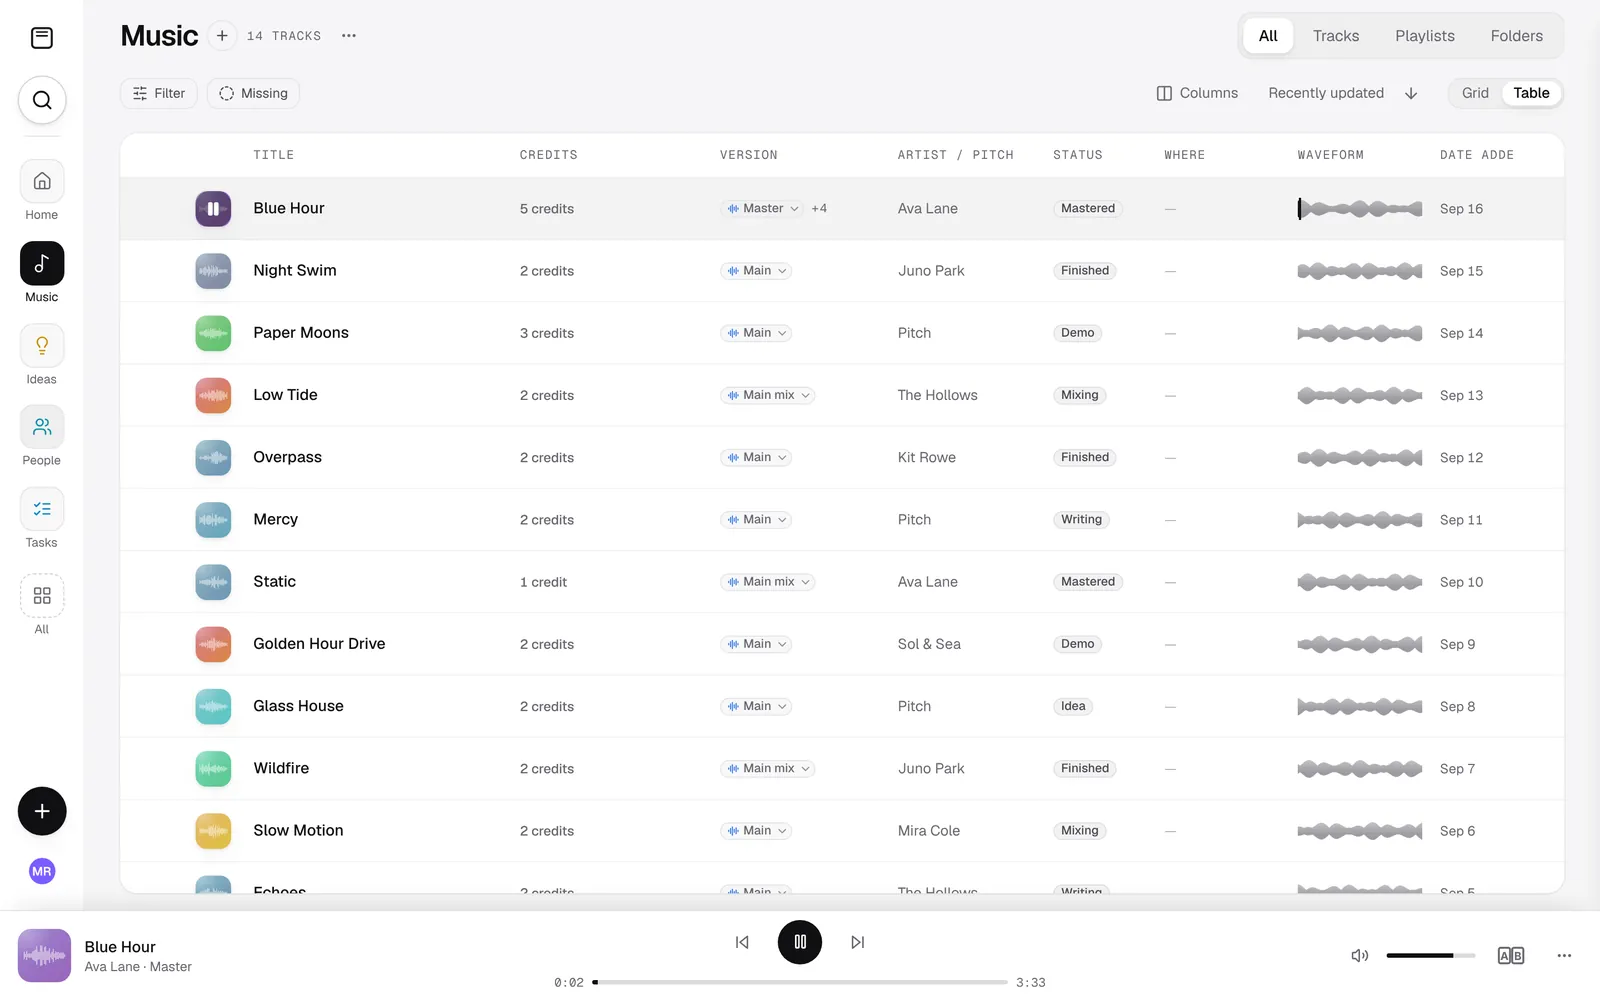Open the Tasks checklist icon
The image size is (1600, 1000).
pyautogui.click(x=42, y=509)
